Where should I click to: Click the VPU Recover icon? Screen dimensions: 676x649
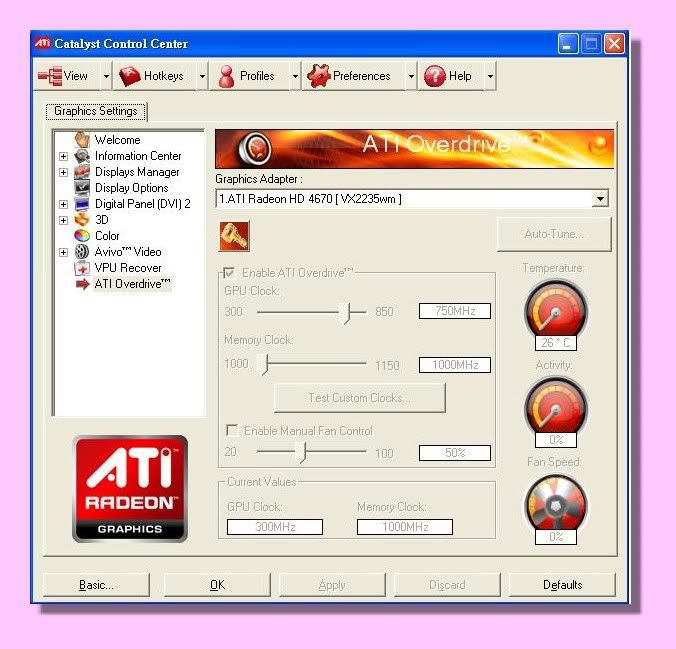[x=82, y=268]
